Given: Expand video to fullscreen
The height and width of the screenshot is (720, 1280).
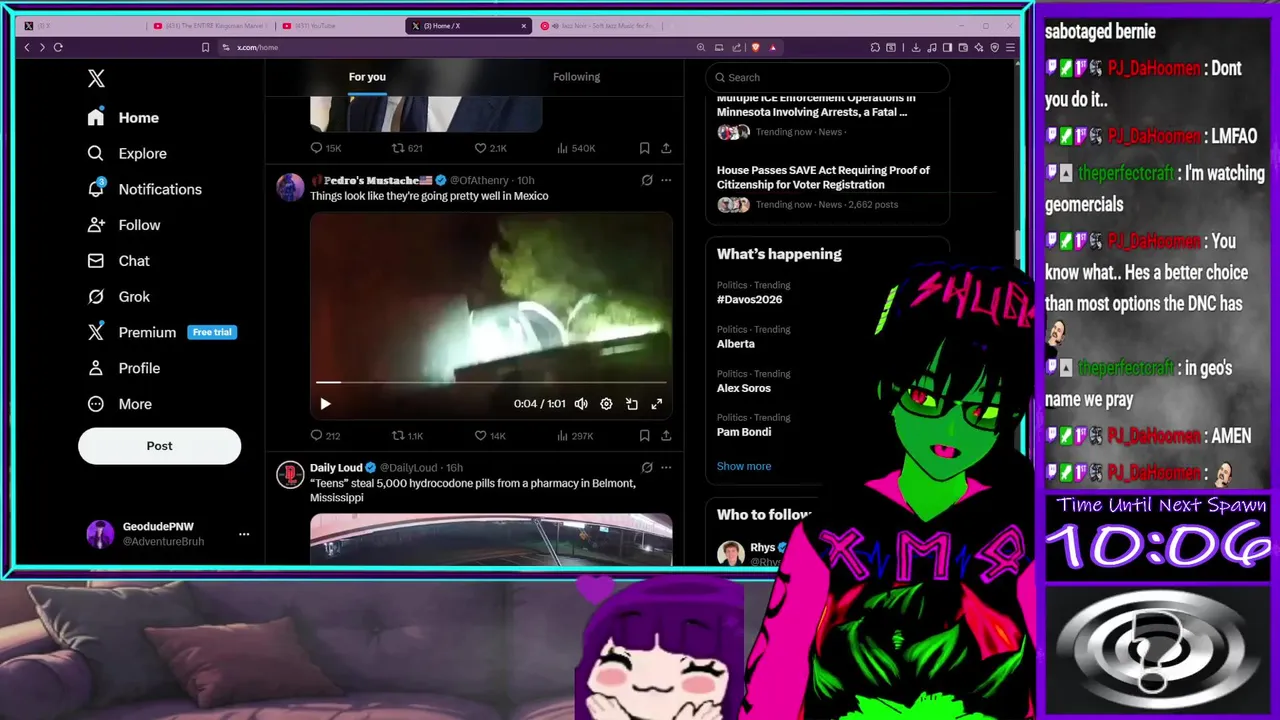Looking at the screenshot, I should (657, 404).
